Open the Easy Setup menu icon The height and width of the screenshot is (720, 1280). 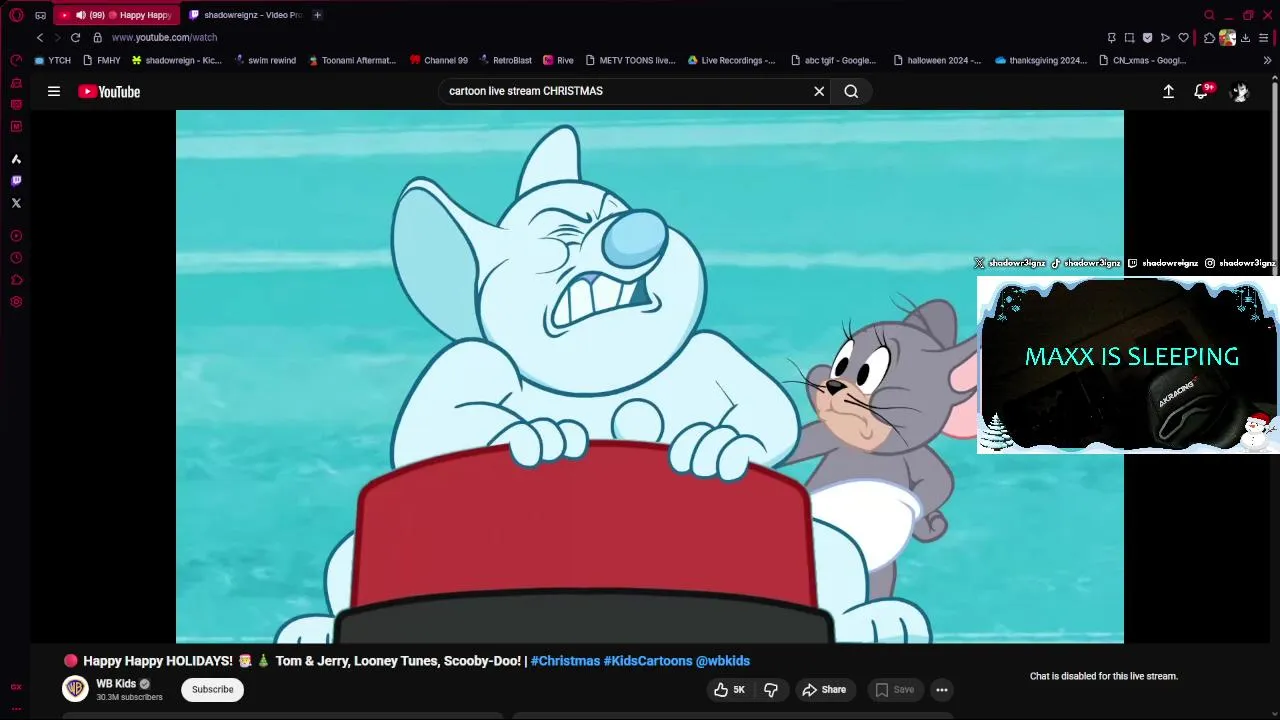[x=1263, y=38]
